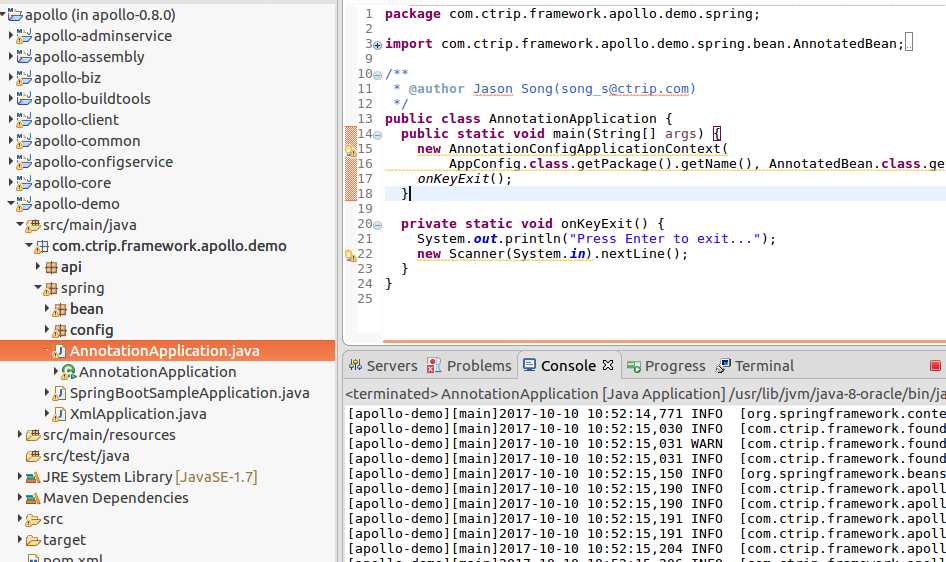This screenshot has width=946, height=562.
Task: Click the target folder icon
Action: 33,540
